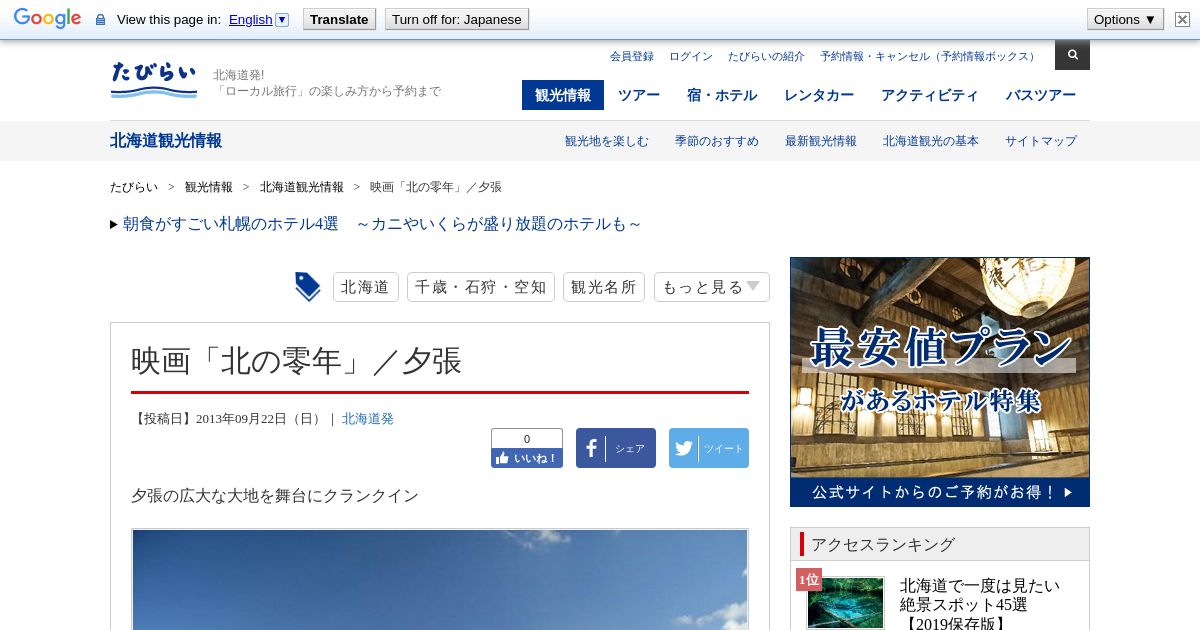Click the Google logo
The image size is (1200, 630).
tap(47, 19)
